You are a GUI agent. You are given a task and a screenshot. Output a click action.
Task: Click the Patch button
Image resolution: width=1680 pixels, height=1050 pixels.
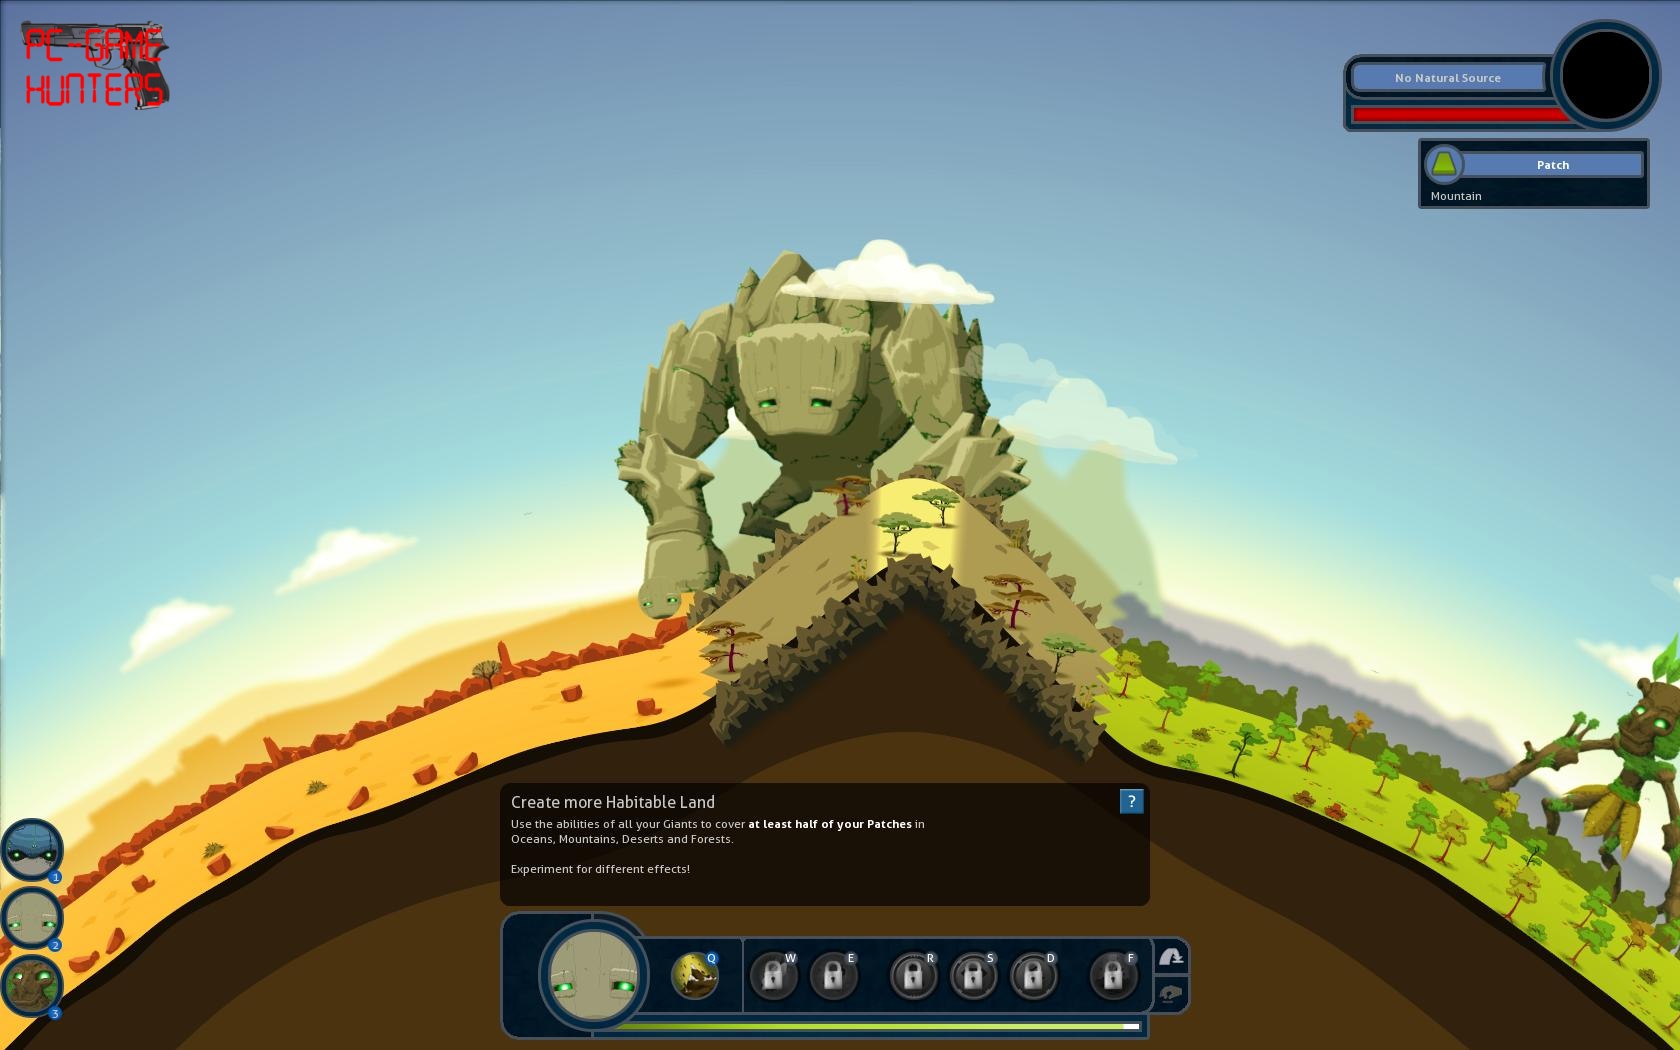pyautogui.click(x=1552, y=165)
